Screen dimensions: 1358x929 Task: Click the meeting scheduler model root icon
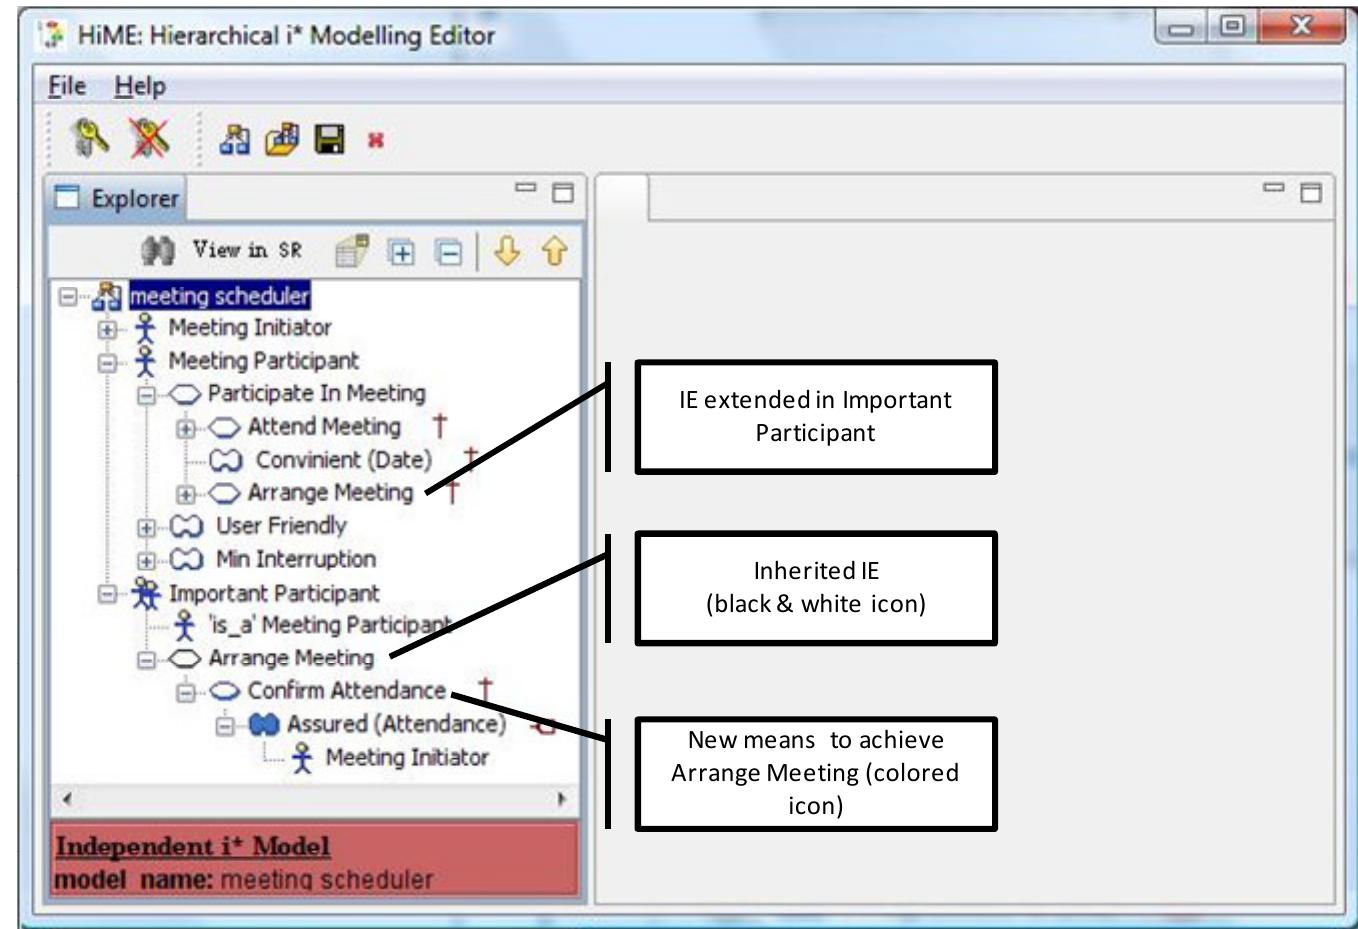(107, 296)
